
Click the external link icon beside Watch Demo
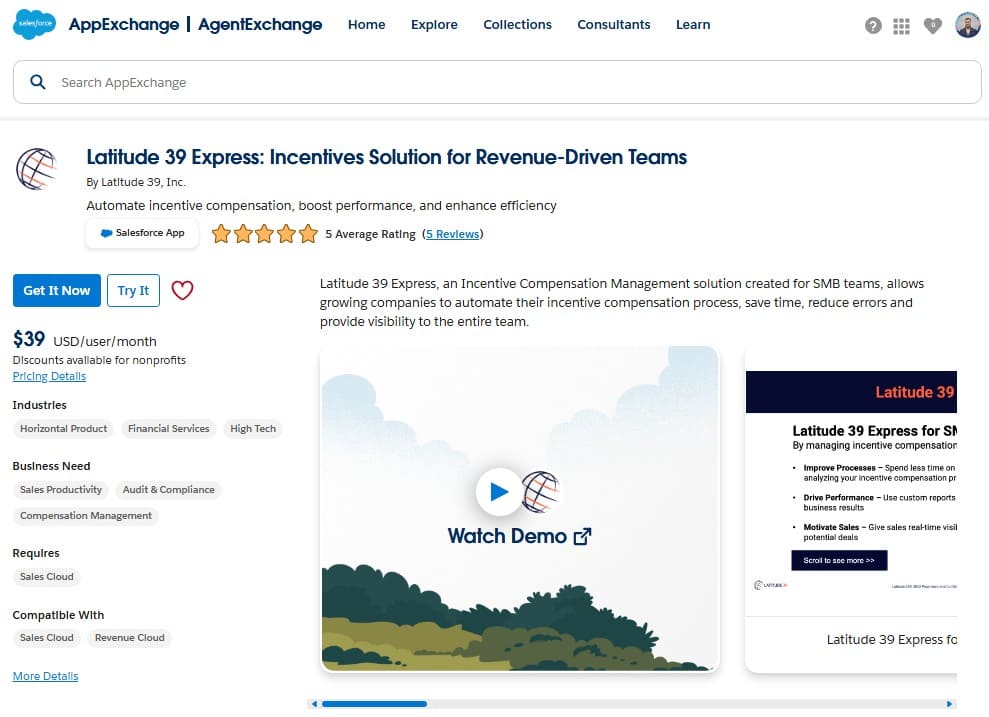tap(582, 537)
